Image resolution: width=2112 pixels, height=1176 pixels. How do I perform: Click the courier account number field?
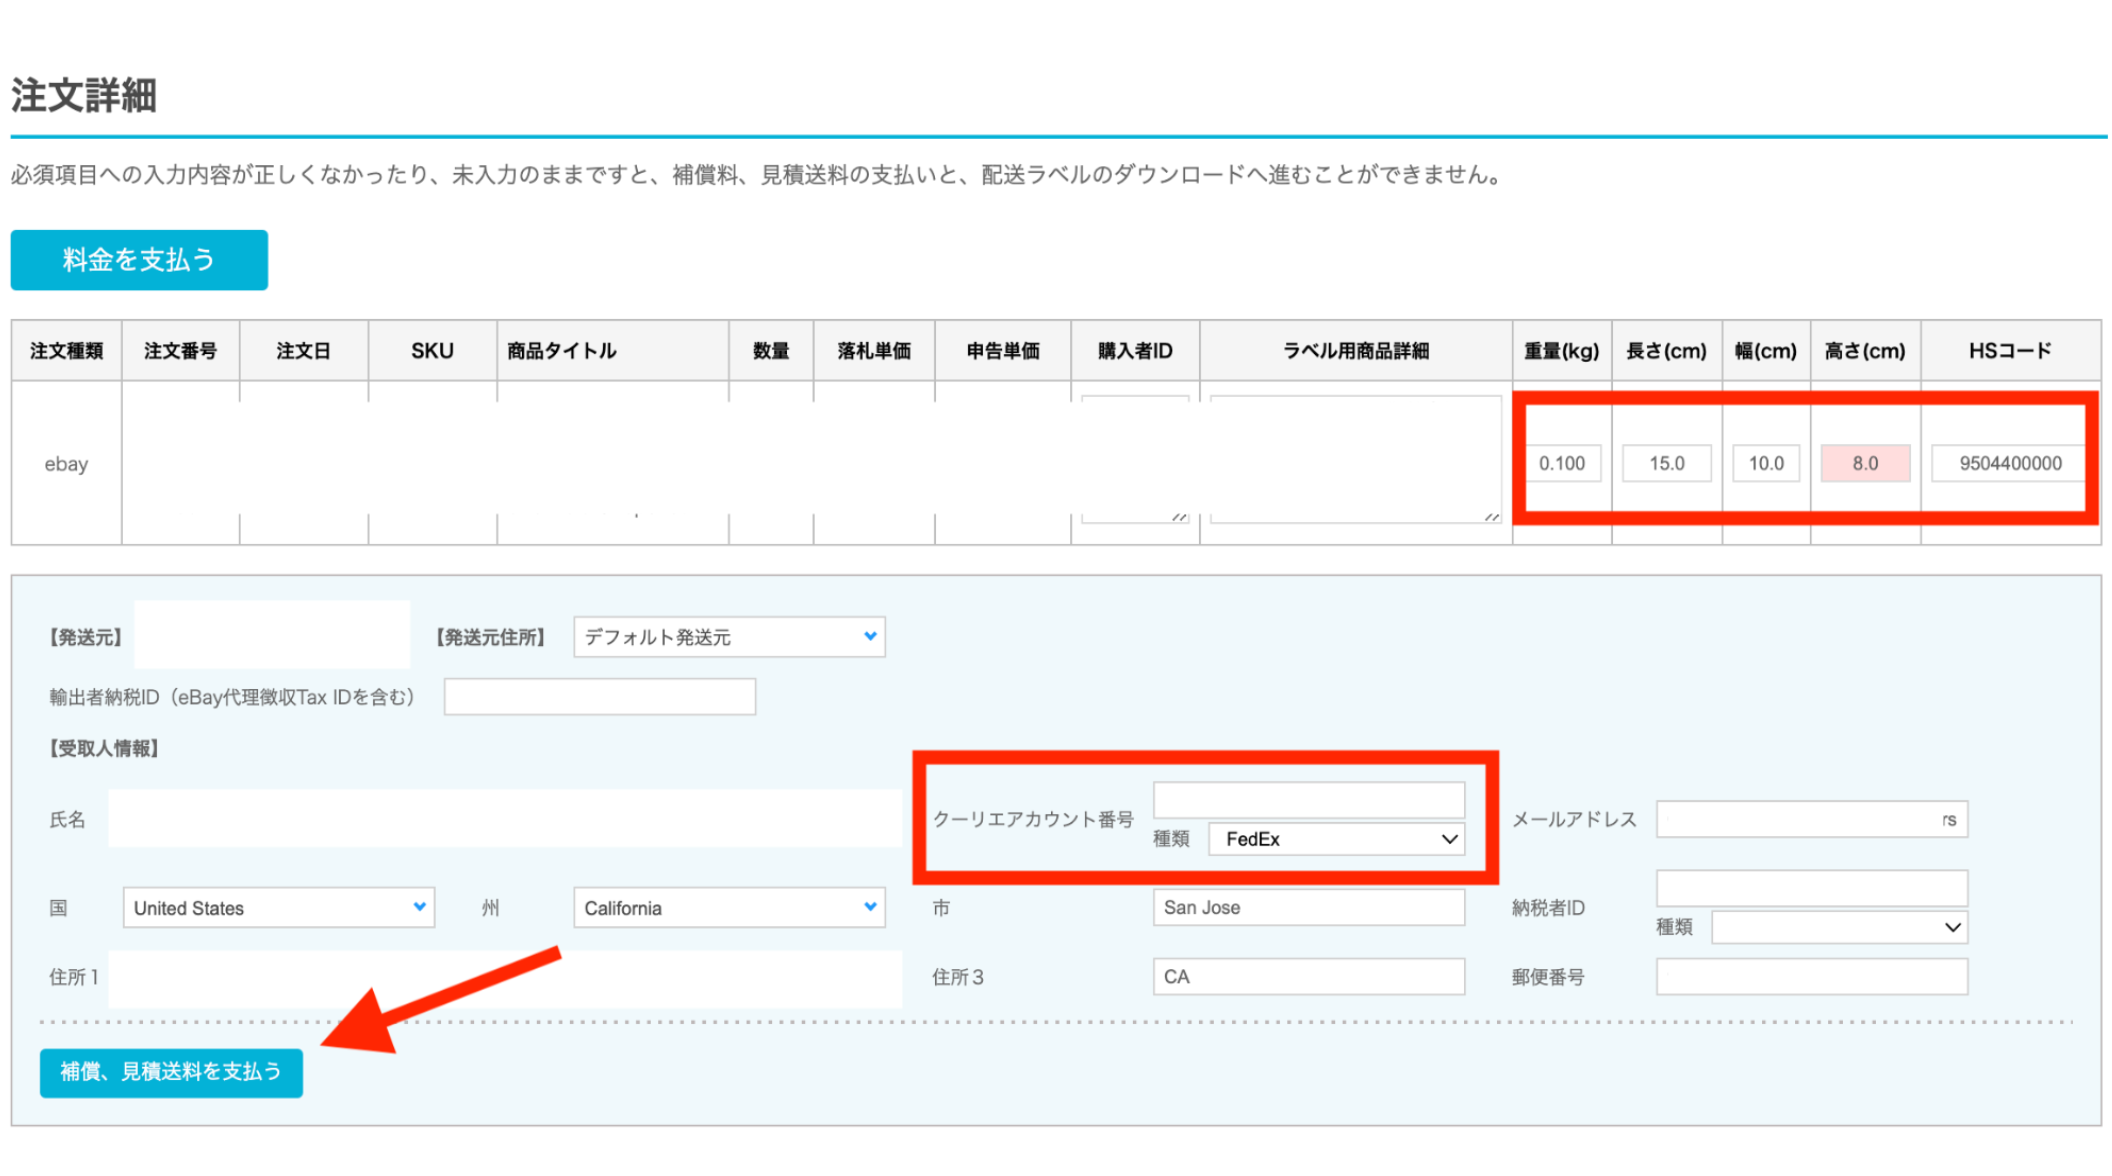pos(1308,799)
